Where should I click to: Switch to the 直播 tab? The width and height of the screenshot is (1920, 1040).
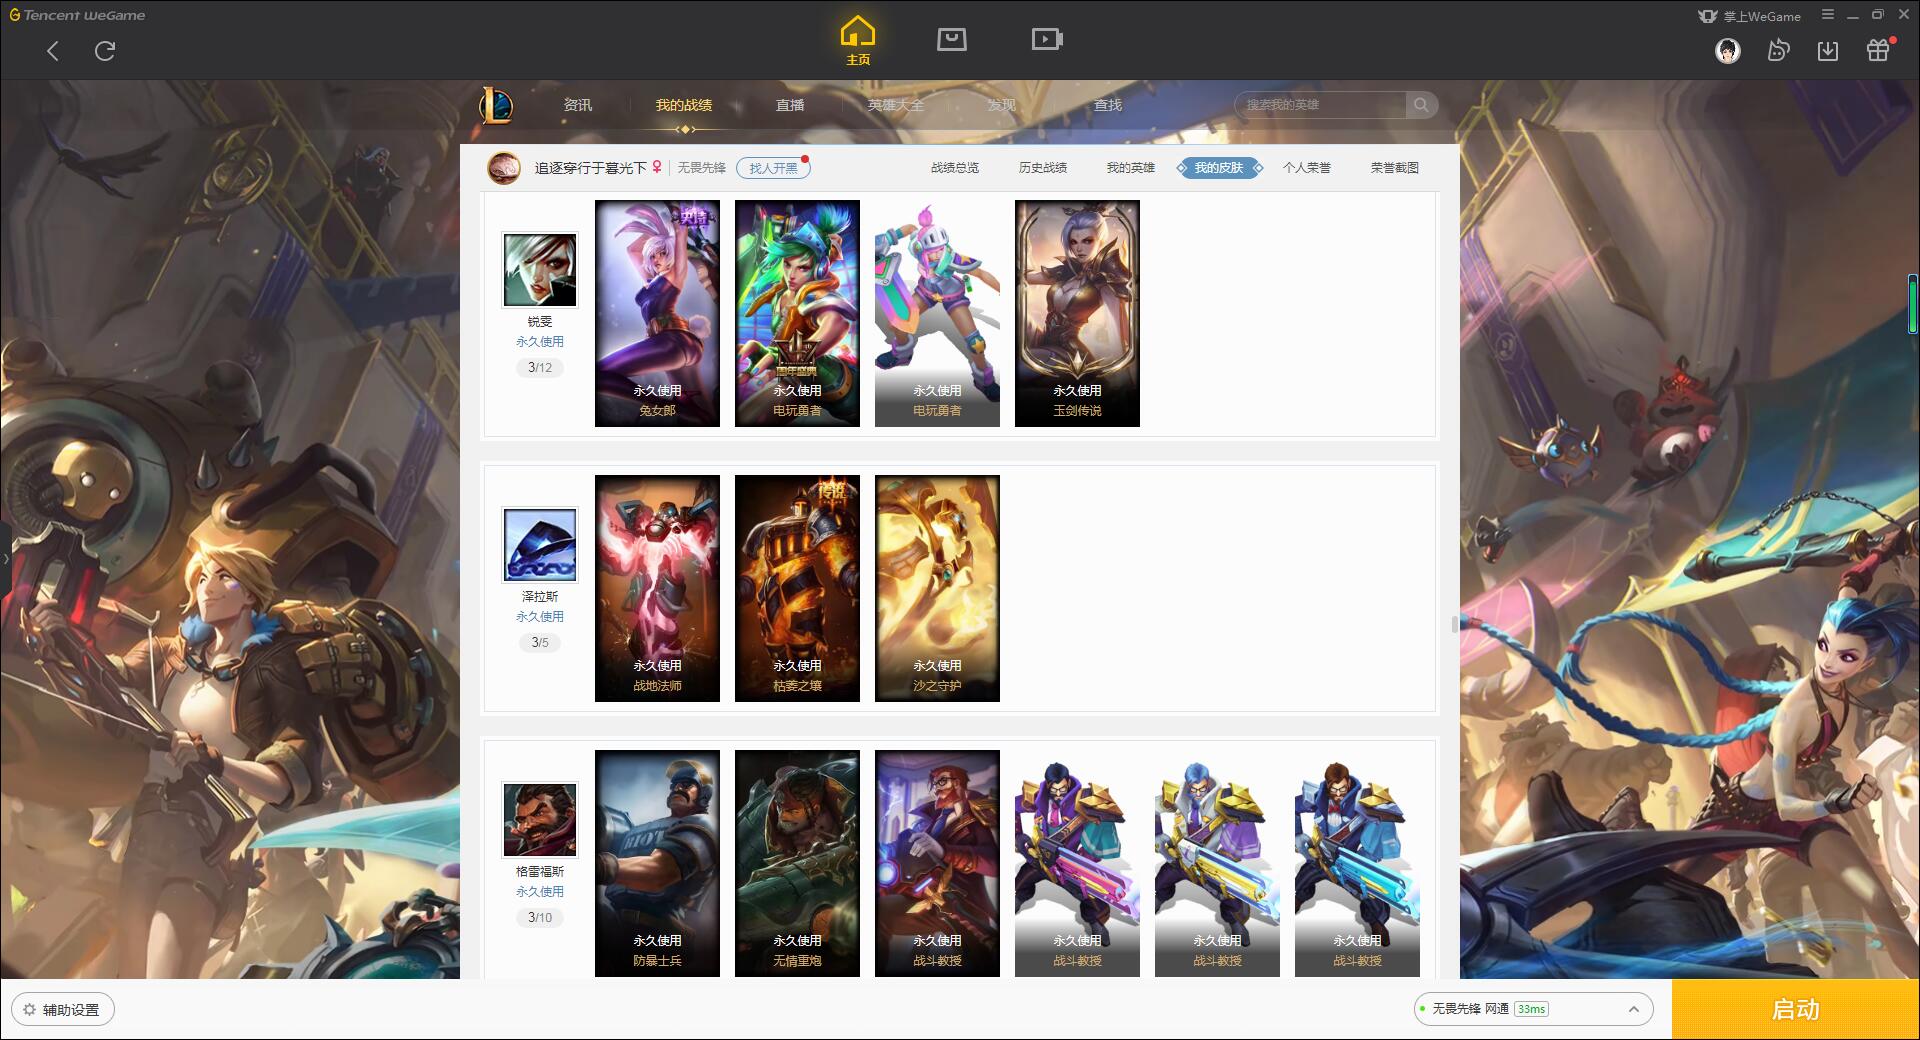tap(790, 105)
